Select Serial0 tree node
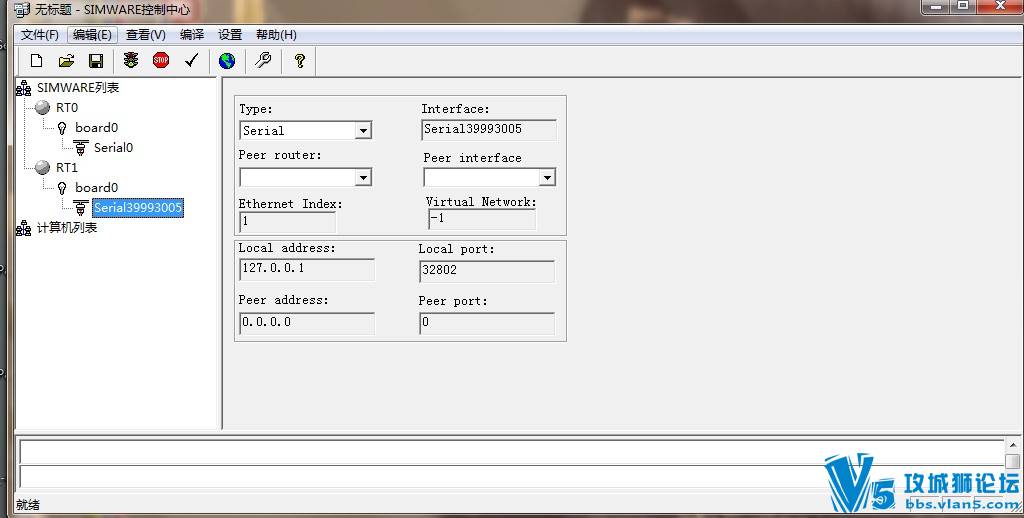The width and height of the screenshot is (1024, 518). pyautogui.click(x=113, y=148)
